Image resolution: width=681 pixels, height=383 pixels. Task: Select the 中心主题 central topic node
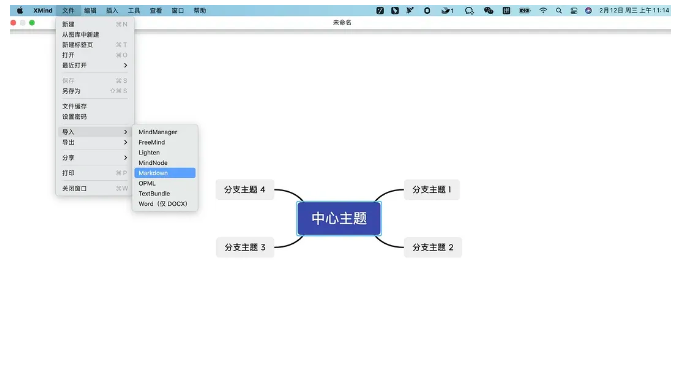(339, 218)
